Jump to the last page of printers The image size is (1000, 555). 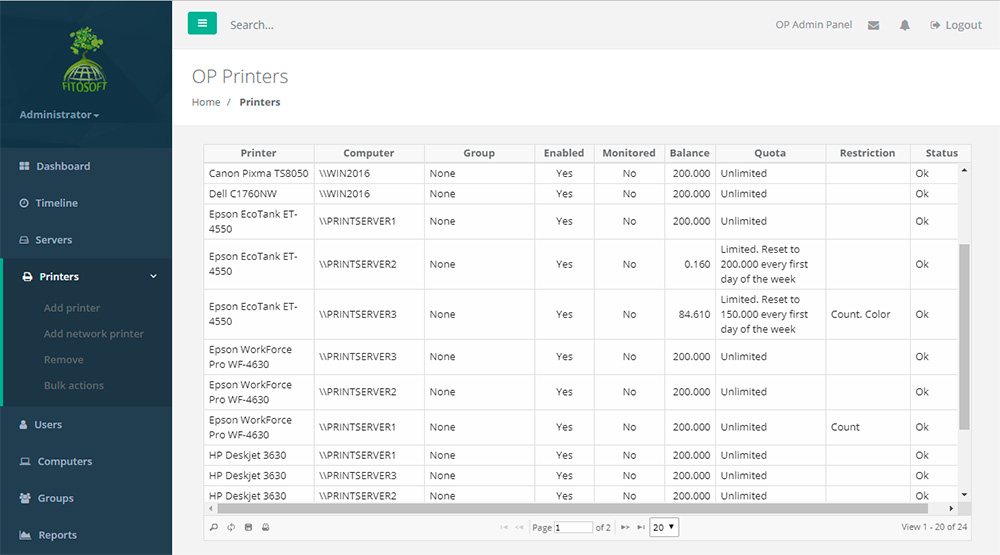tap(641, 527)
